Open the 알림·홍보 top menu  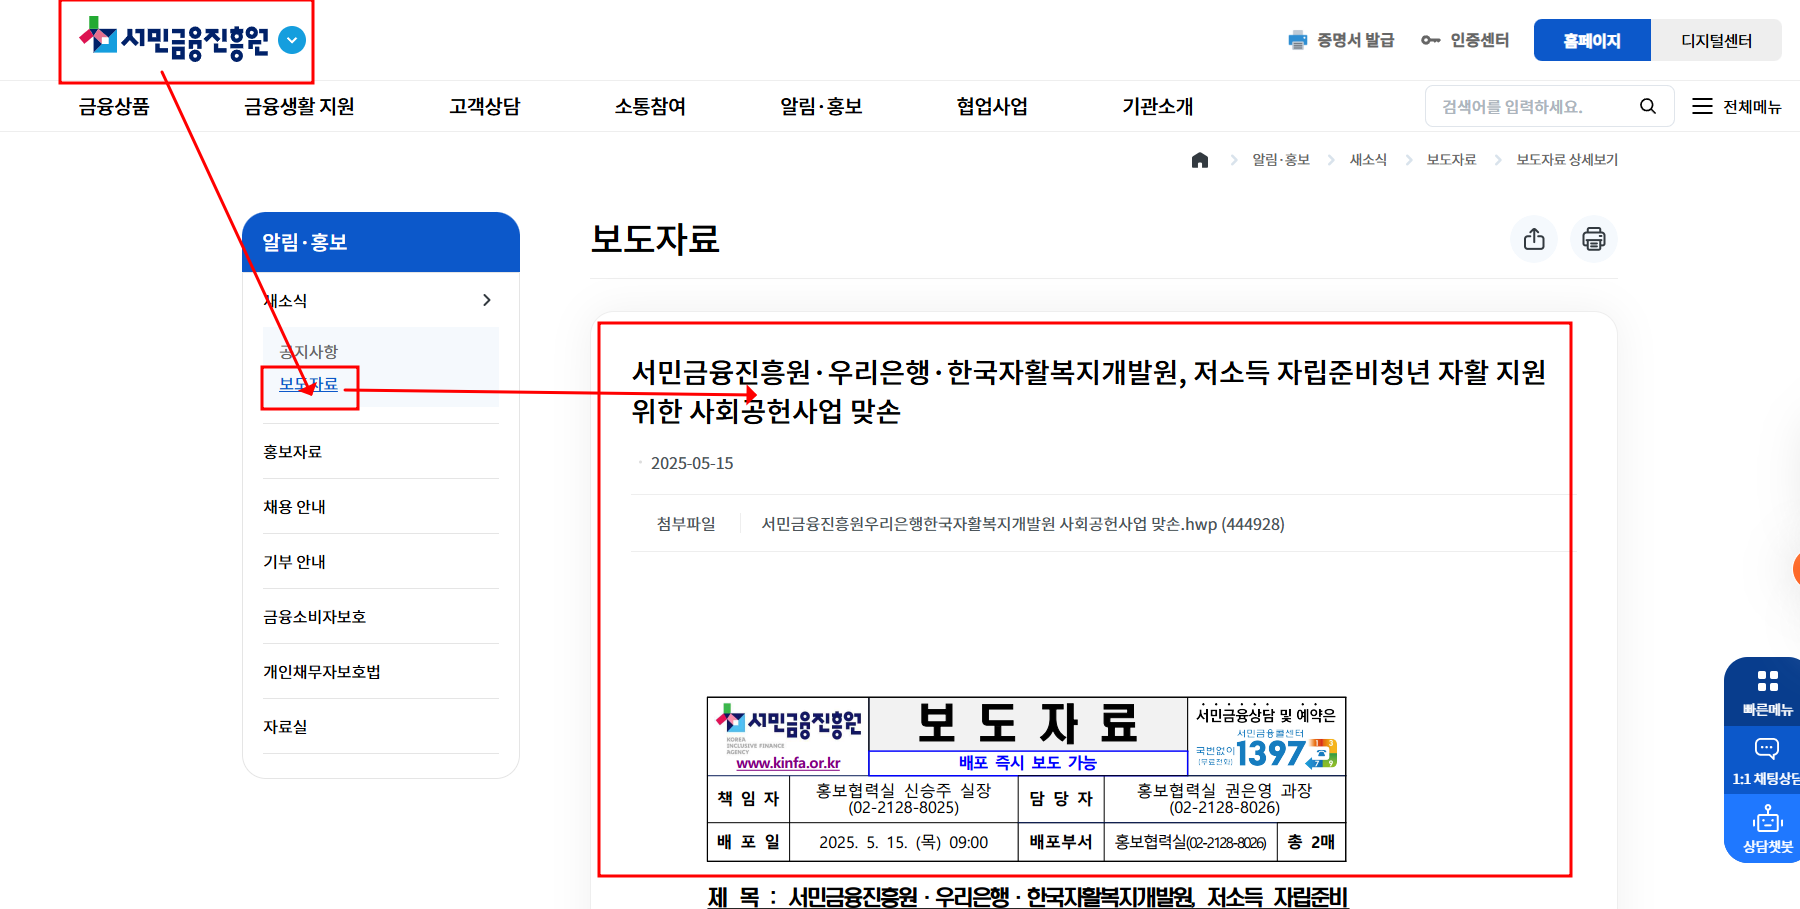pos(821,106)
